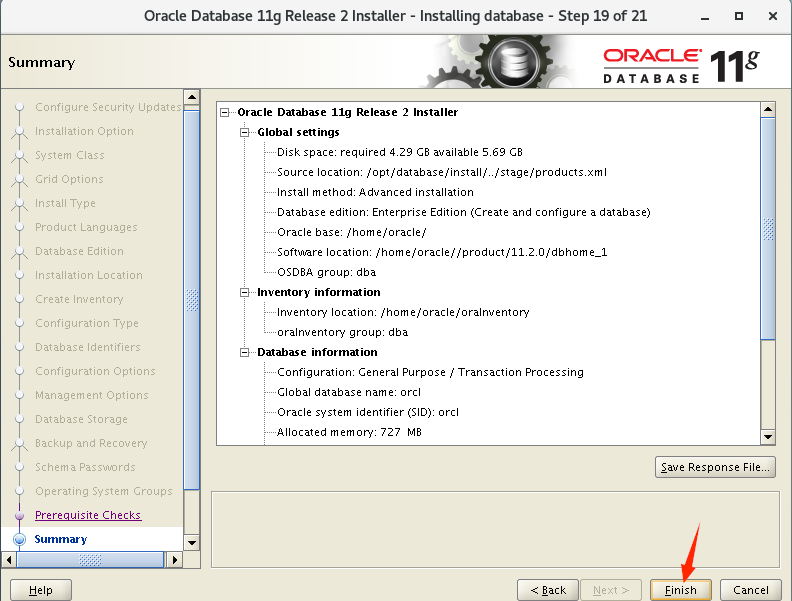The image size is (792, 601).
Task: Click the summary tree vertical scrollbar thumb
Action: 768,229
